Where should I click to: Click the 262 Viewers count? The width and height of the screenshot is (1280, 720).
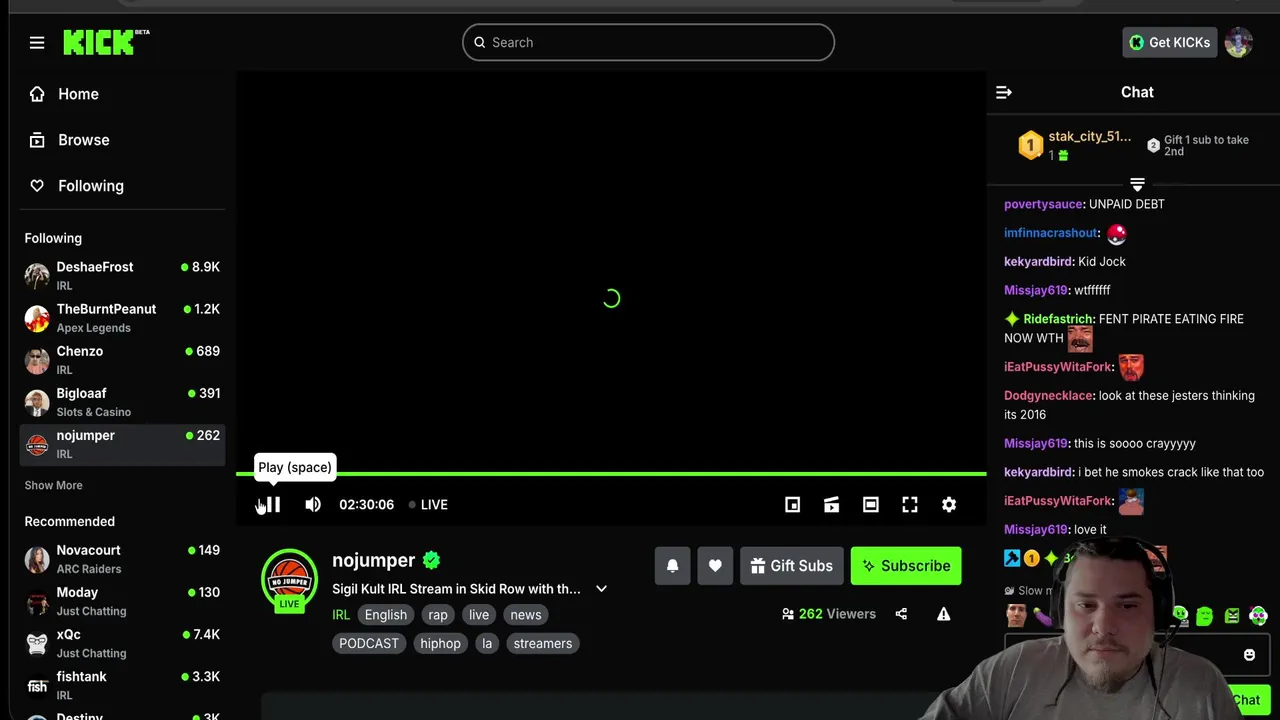click(x=828, y=614)
